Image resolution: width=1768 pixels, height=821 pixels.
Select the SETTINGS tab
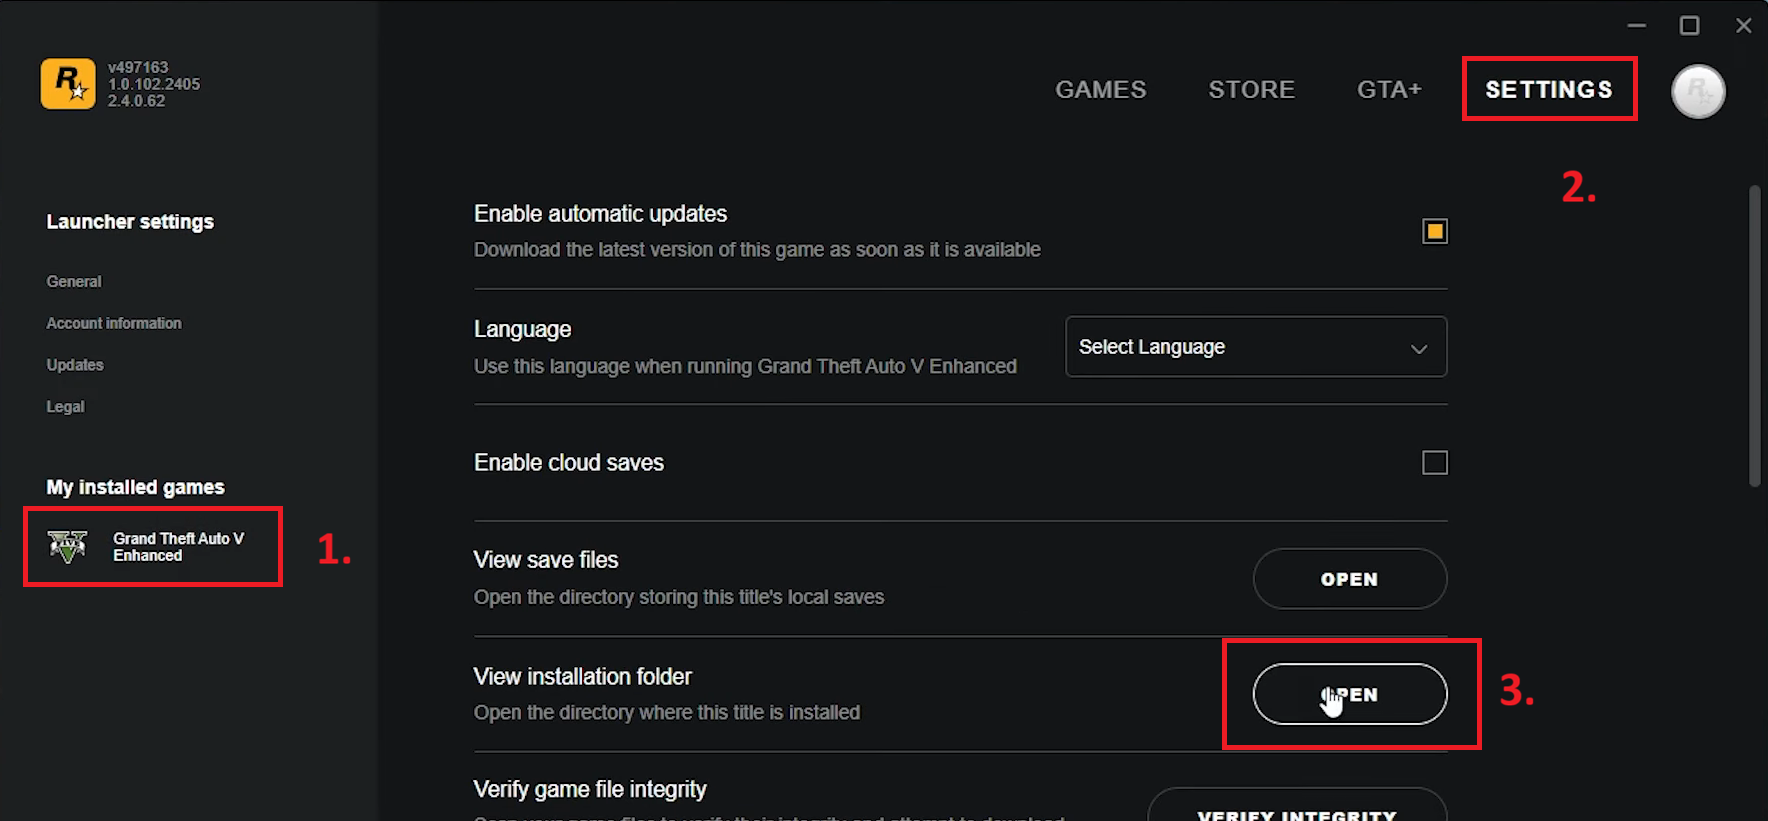tap(1548, 90)
